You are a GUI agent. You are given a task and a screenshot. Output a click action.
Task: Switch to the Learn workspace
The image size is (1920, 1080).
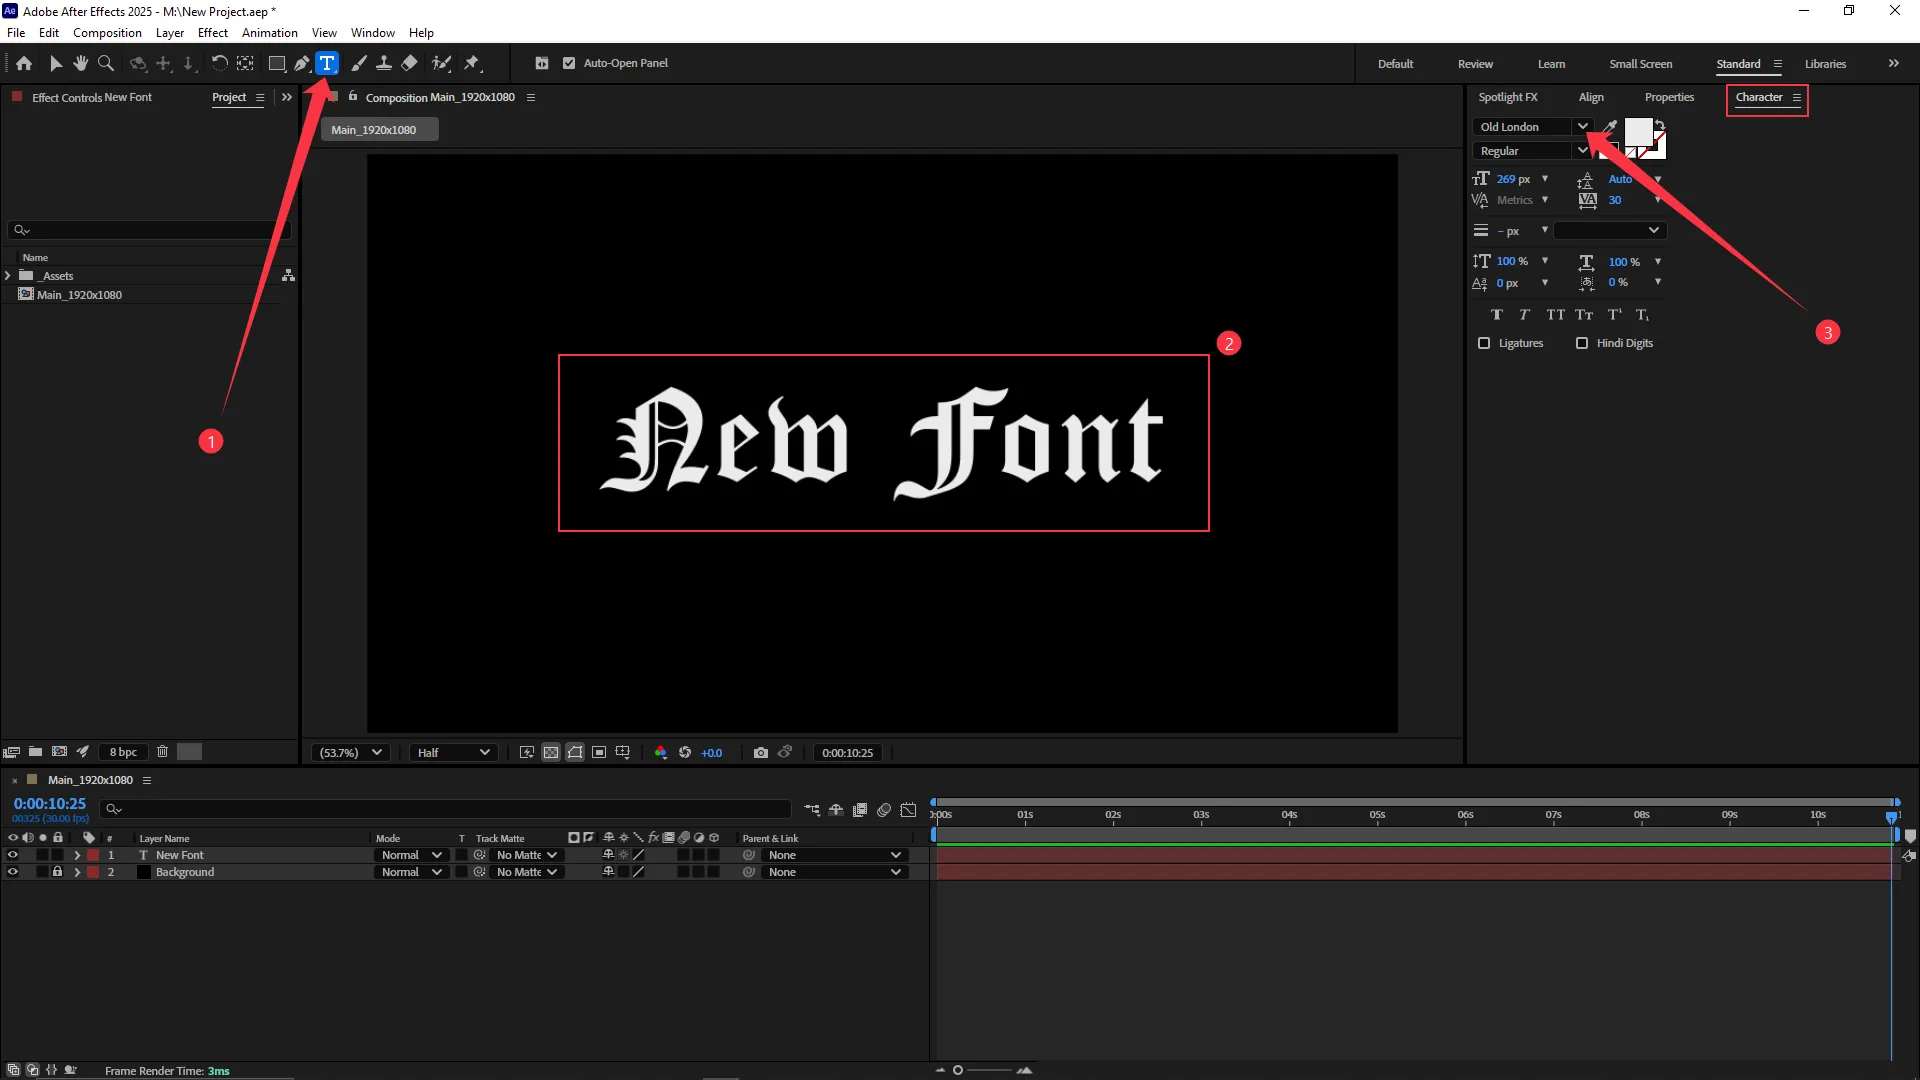click(x=1551, y=64)
